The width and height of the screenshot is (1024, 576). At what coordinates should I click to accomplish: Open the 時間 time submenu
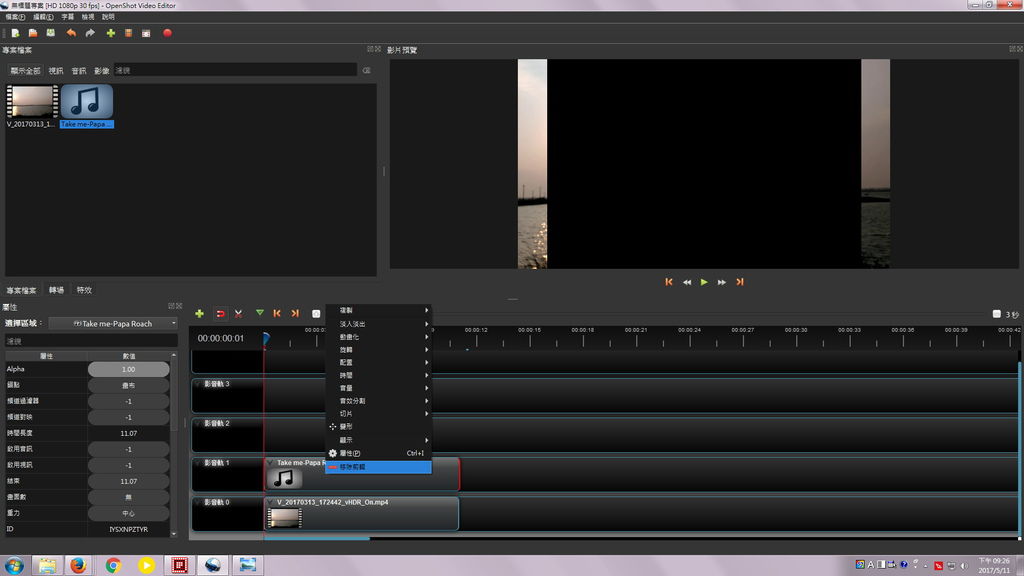tap(378, 376)
